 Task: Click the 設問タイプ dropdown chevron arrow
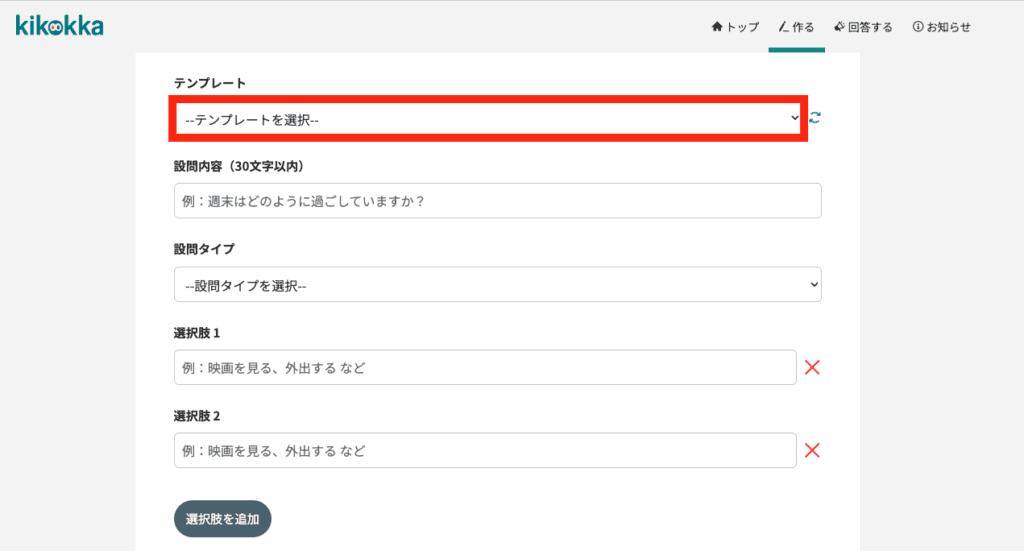pos(814,285)
